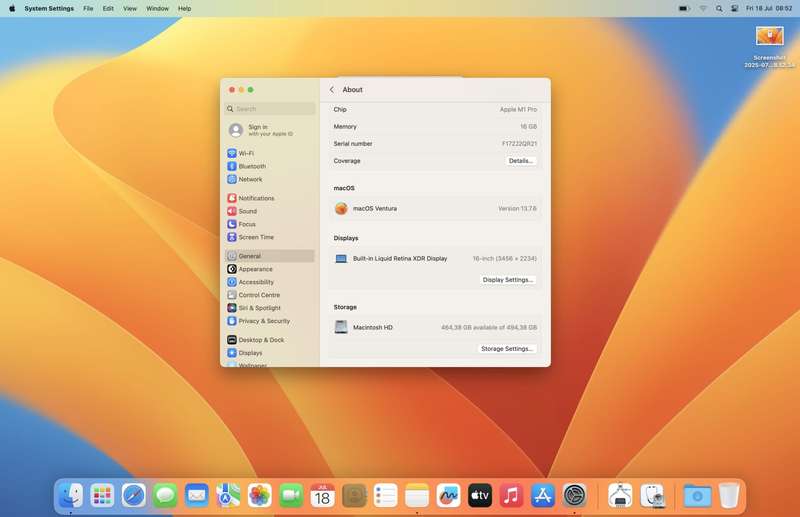Viewport: 800px width, 517px height.
Task: Open App Store from the Dock
Action: pos(543,495)
